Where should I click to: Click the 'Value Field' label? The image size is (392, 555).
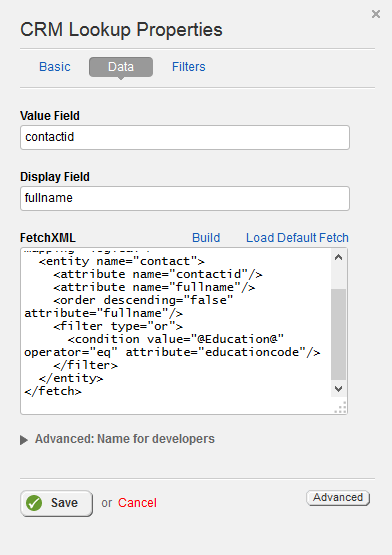[50, 116]
